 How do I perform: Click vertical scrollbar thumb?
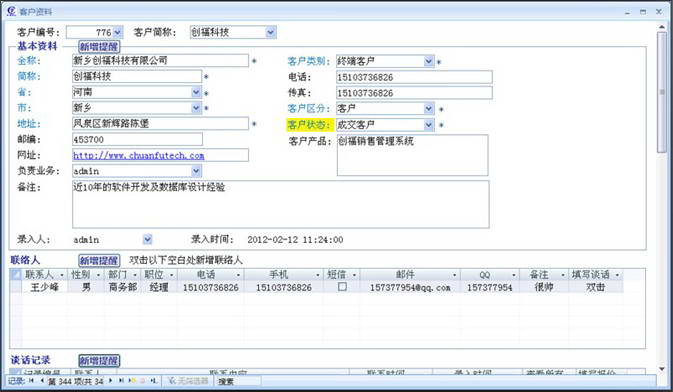click(661, 92)
